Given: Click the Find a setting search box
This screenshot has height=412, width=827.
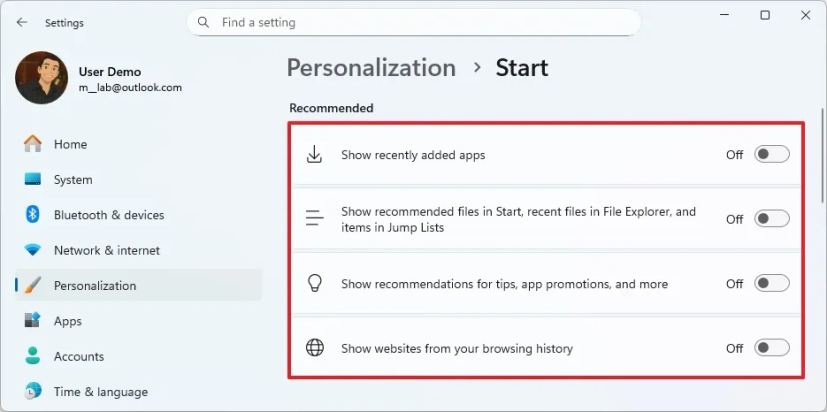Looking at the screenshot, I should [x=420, y=22].
